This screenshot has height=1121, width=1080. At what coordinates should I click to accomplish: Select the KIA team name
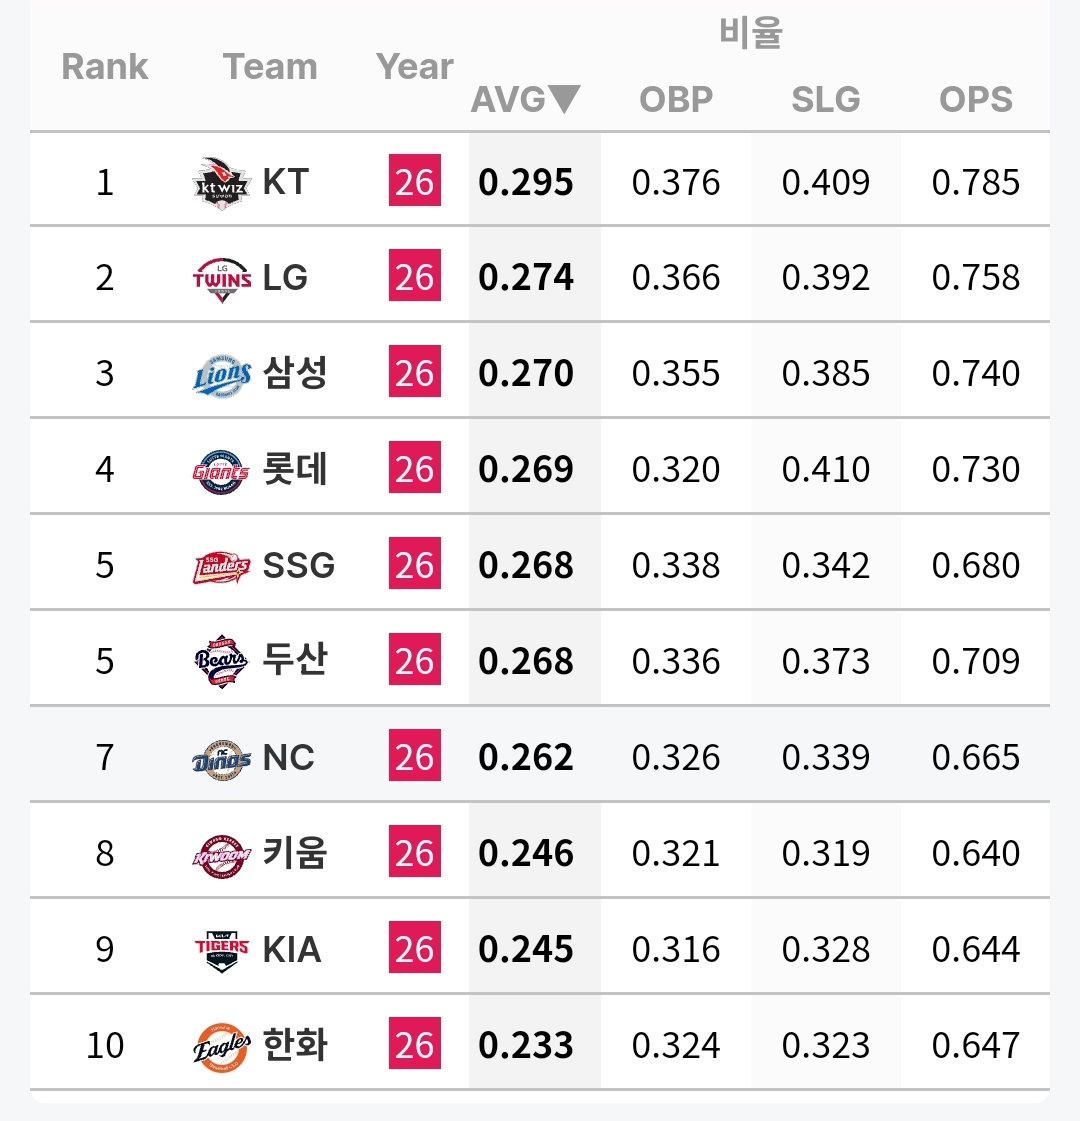[x=292, y=949]
